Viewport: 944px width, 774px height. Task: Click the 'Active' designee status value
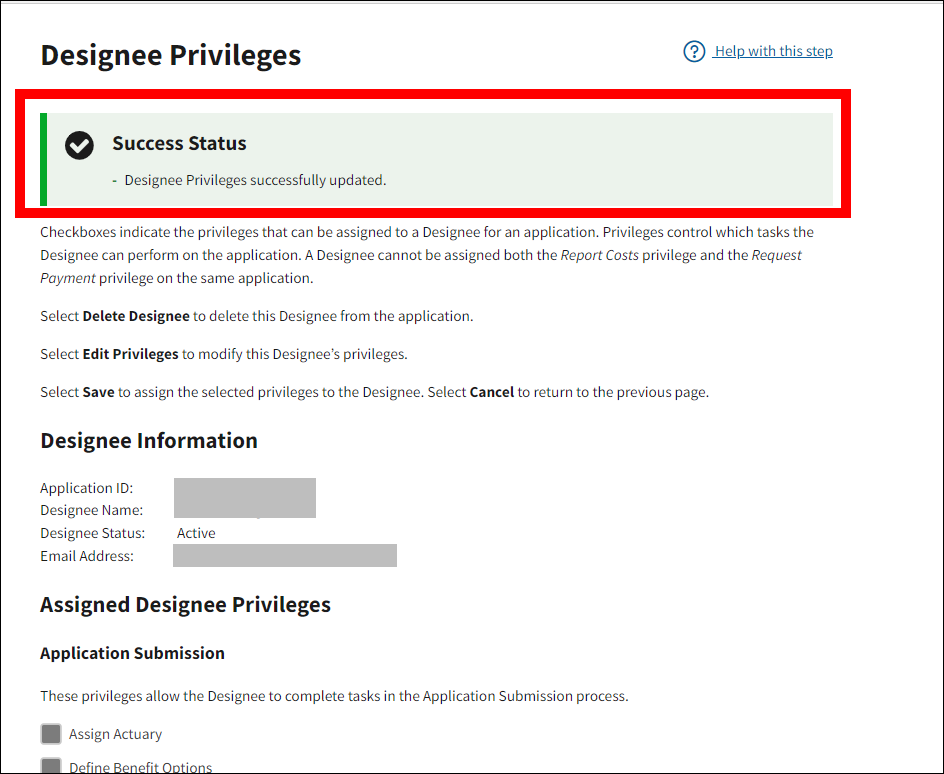[x=196, y=533]
